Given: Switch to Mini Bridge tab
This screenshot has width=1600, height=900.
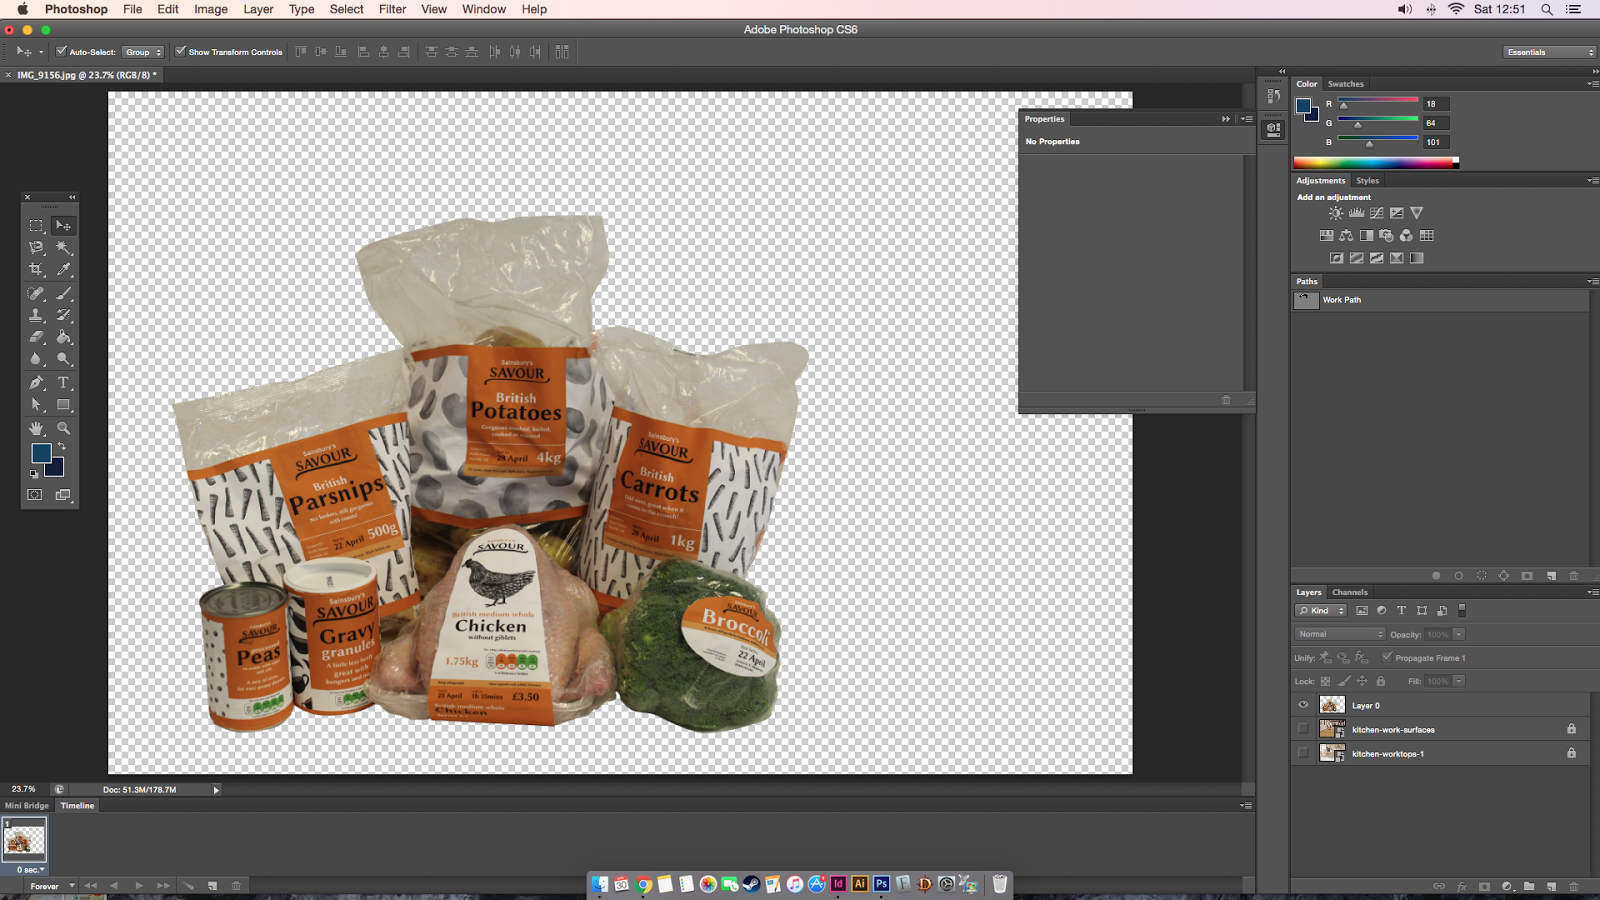Looking at the screenshot, I should pyautogui.click(x=27, y=805).
